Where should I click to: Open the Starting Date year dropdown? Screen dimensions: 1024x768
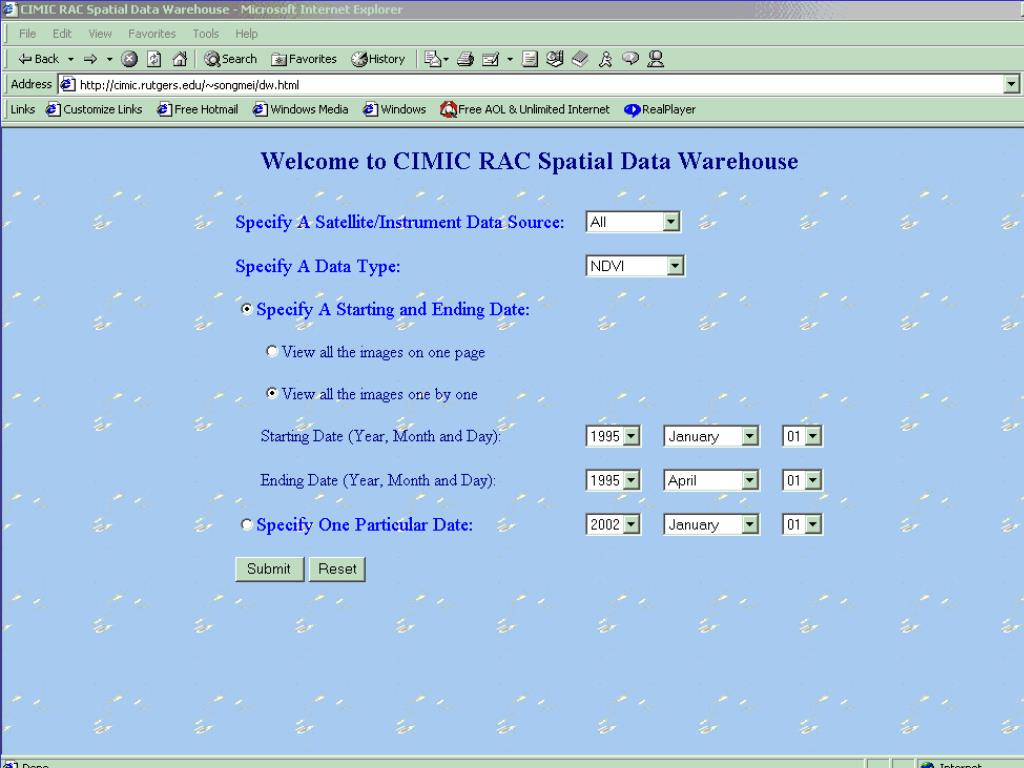[613, 436]
